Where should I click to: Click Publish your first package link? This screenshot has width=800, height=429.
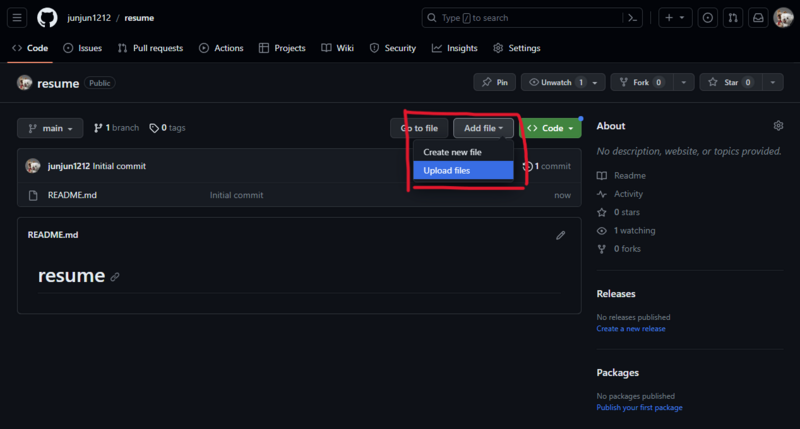pos(639,408)
